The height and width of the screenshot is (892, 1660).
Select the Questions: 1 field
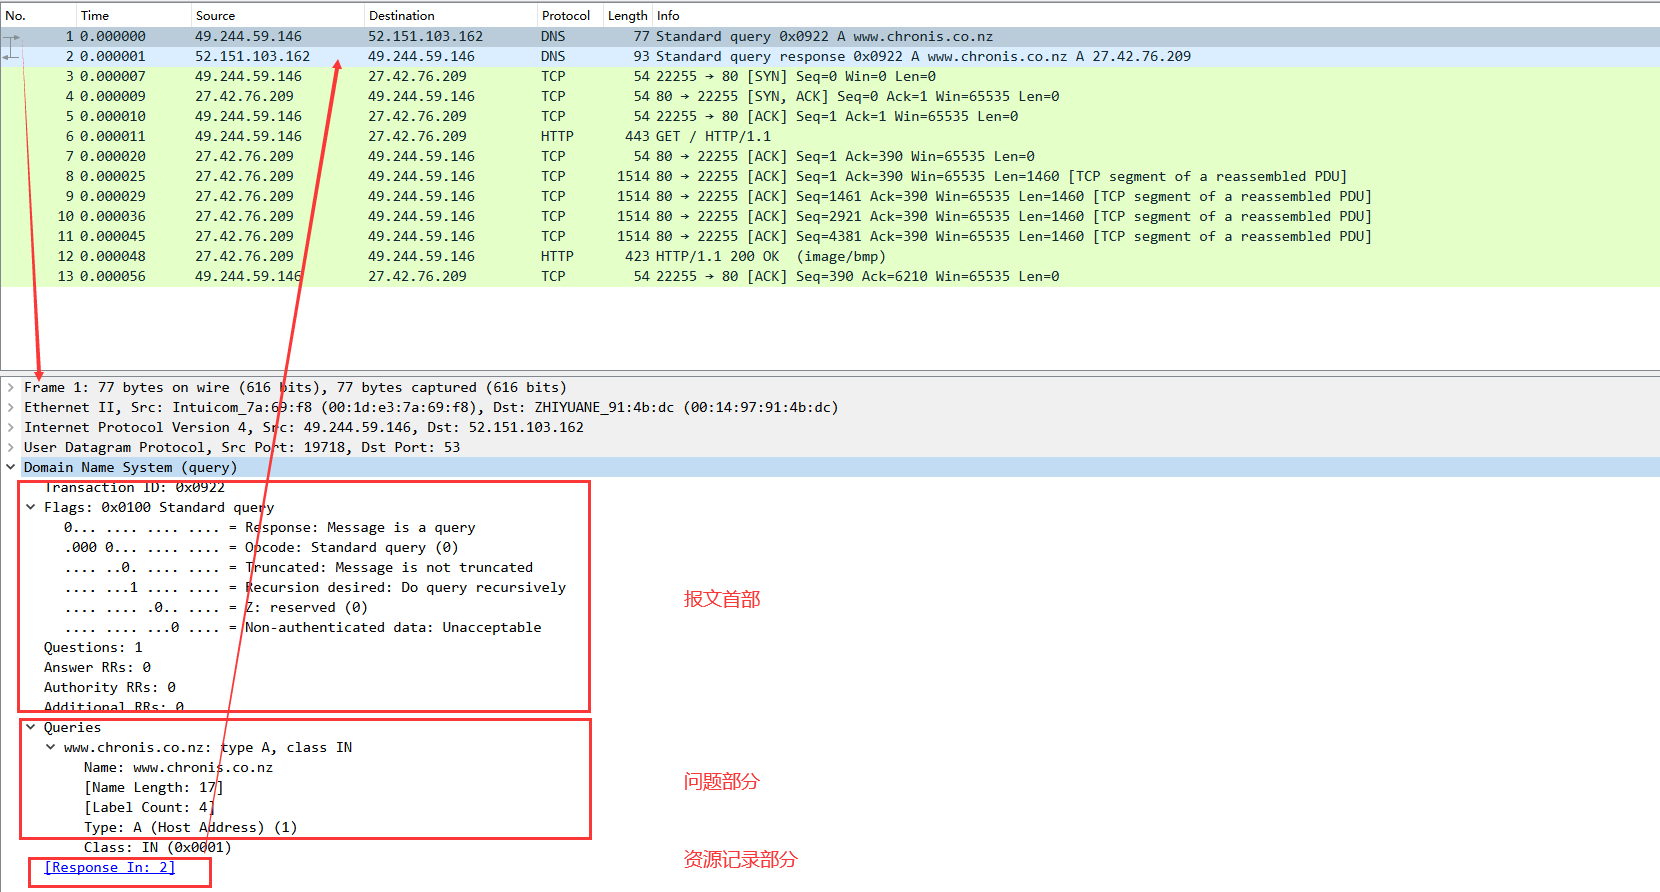[93, 647]
